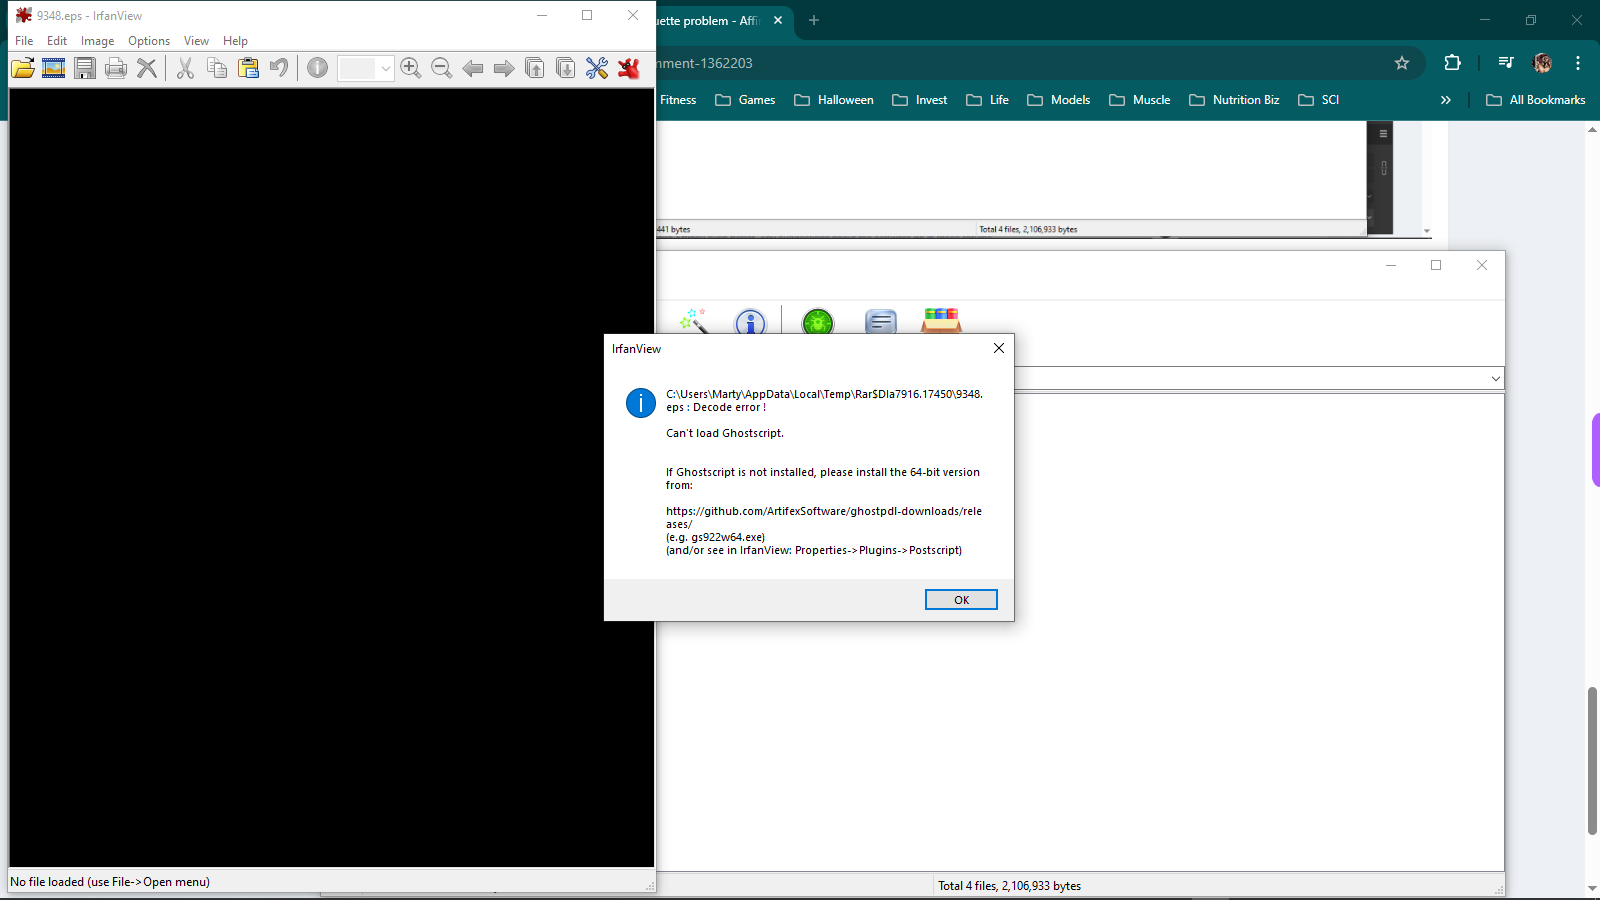Open the Fitness bookmark folder
The width and height of the screenshot is (1600, 900).
[678, 100]
